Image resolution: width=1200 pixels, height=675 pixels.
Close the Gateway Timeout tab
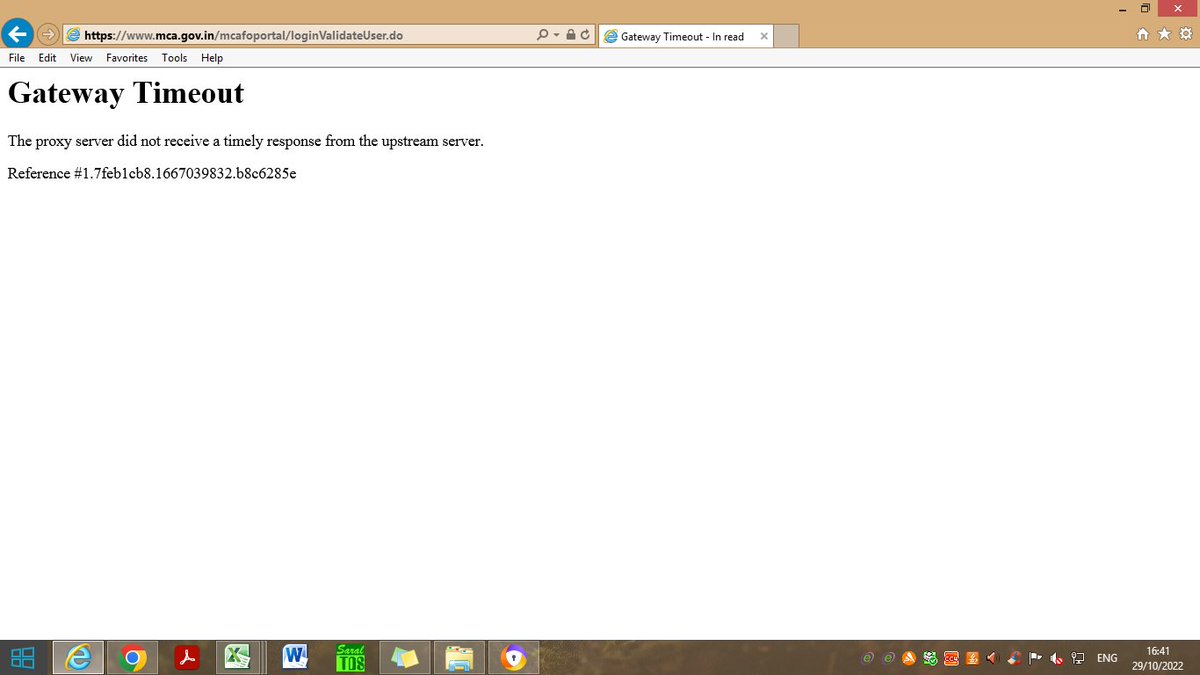point(764,37)
